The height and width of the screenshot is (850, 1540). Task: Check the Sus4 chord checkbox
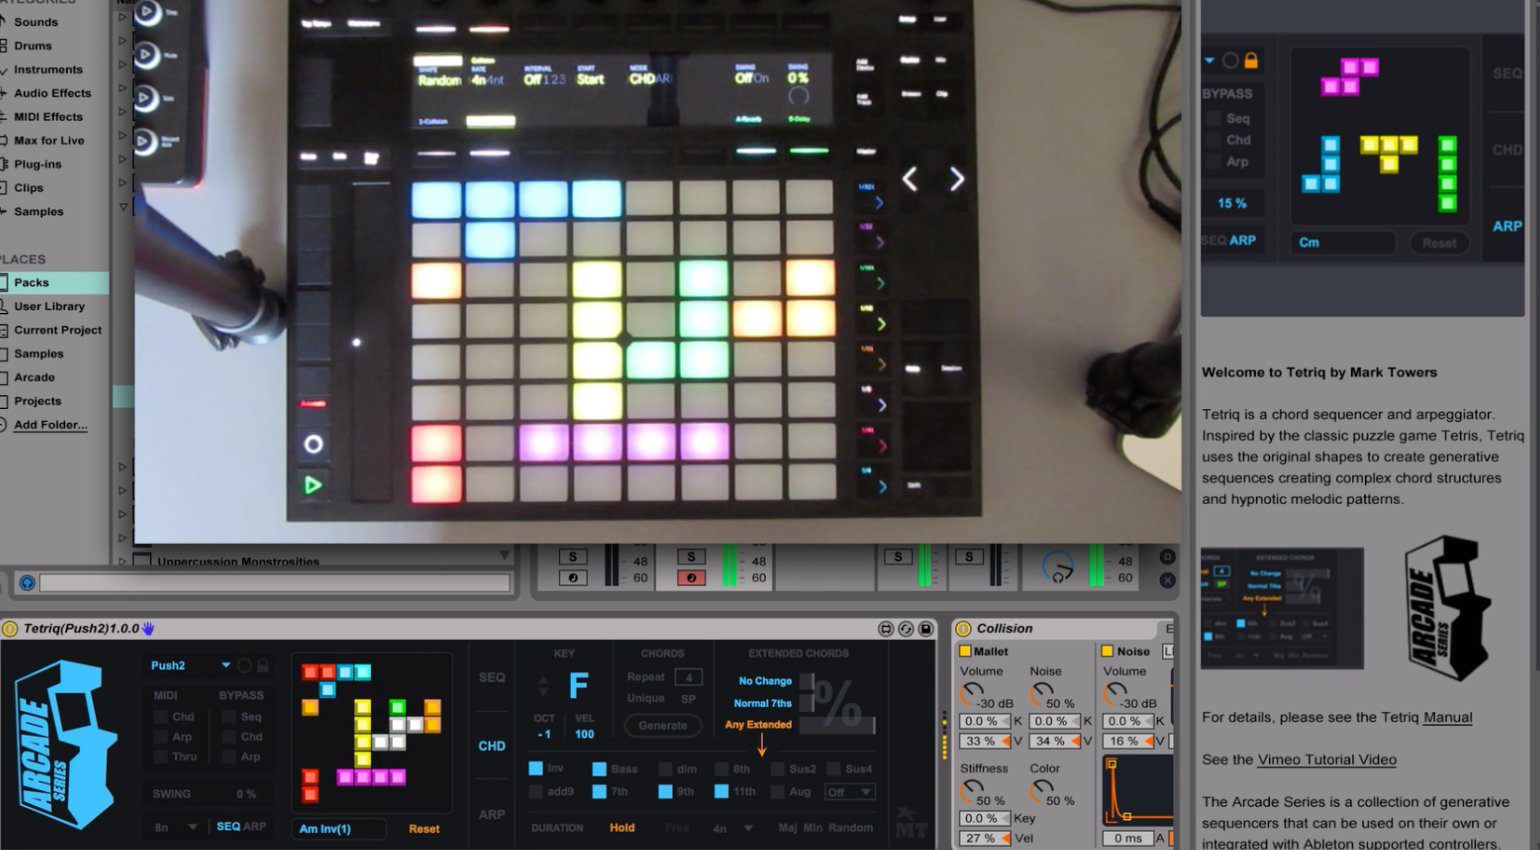(x=833, y=769)
